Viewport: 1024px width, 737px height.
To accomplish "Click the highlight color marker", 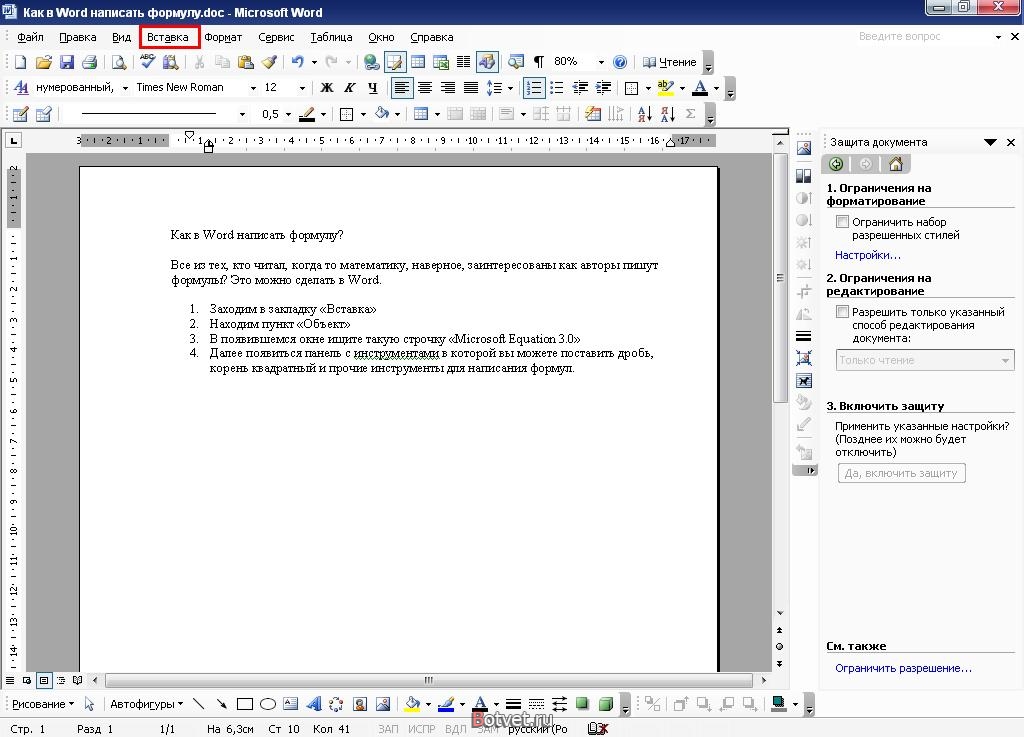I will pyautogui.click(x=665, y=87).
